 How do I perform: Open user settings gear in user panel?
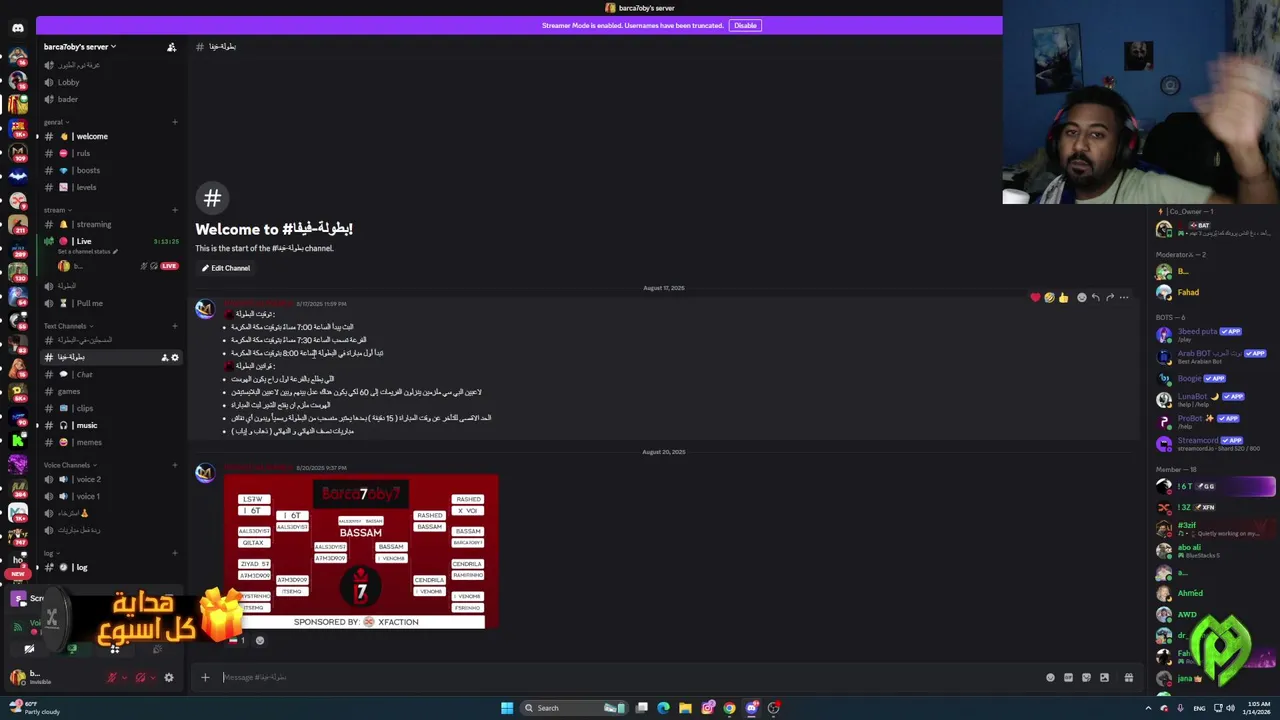[169, 677]
